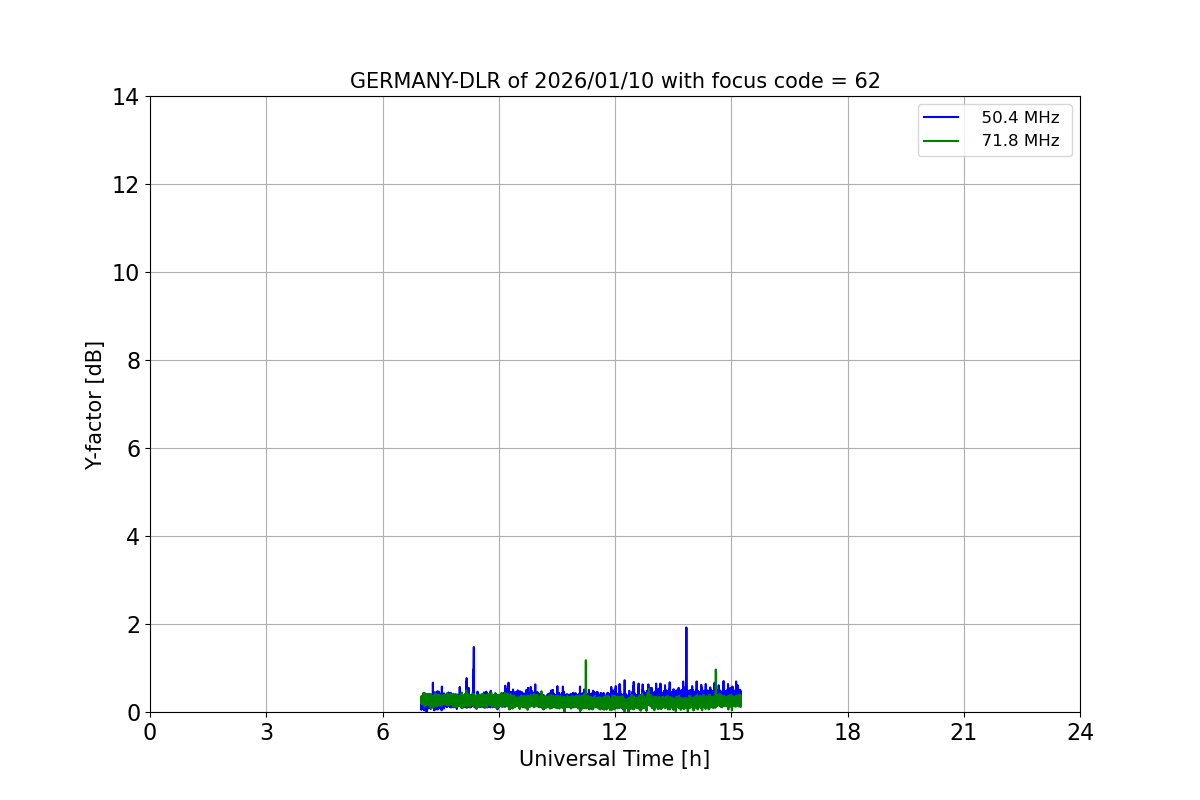Click y-axis tick label 14

126,97
